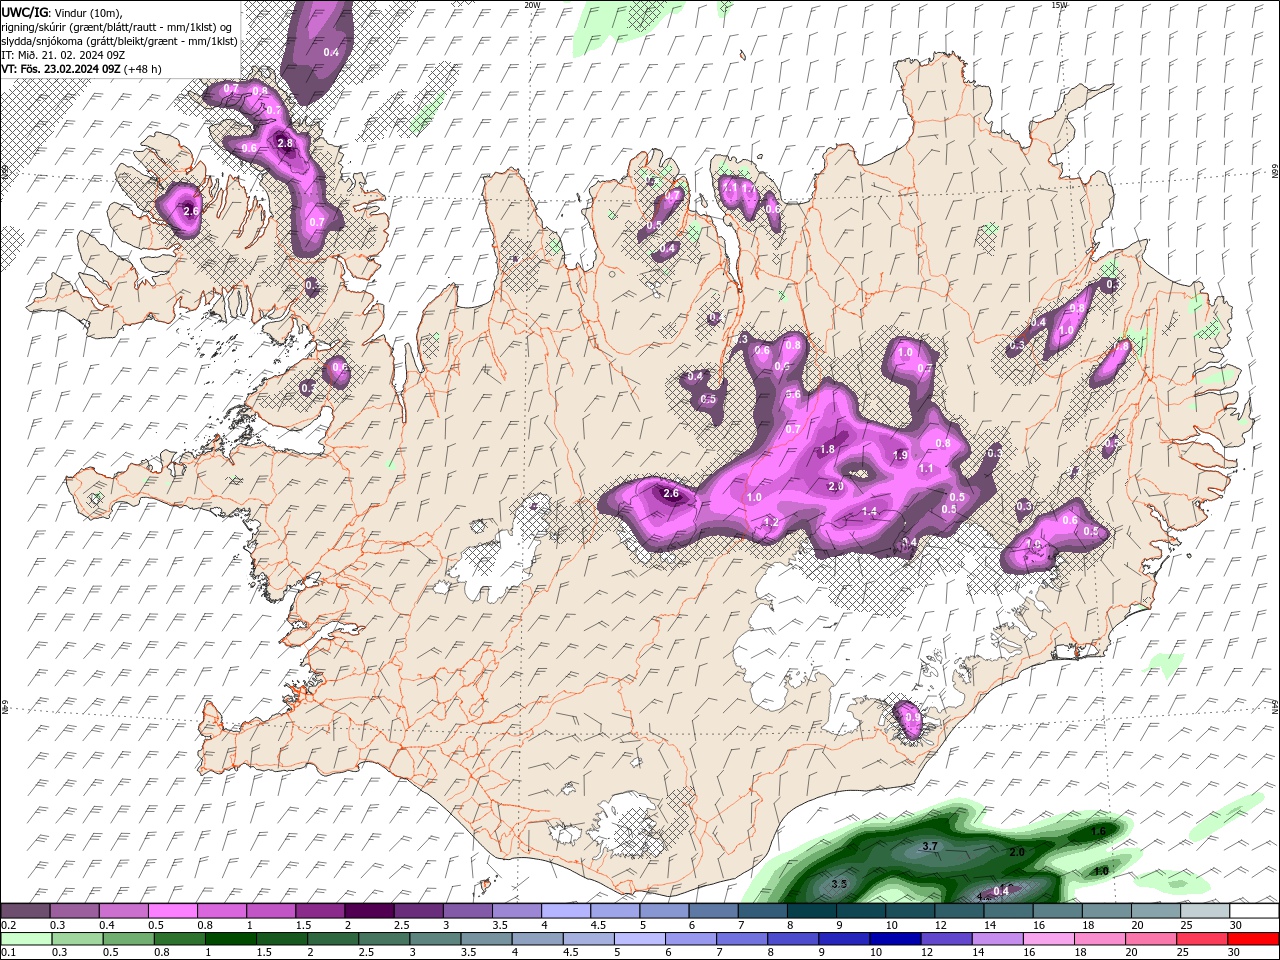Image resolution: width=1280 pixels, height=960 pixels.
Task: Click the '0.2' label on the upper legend
Action: pyautogui.click(x=8, y=925)
